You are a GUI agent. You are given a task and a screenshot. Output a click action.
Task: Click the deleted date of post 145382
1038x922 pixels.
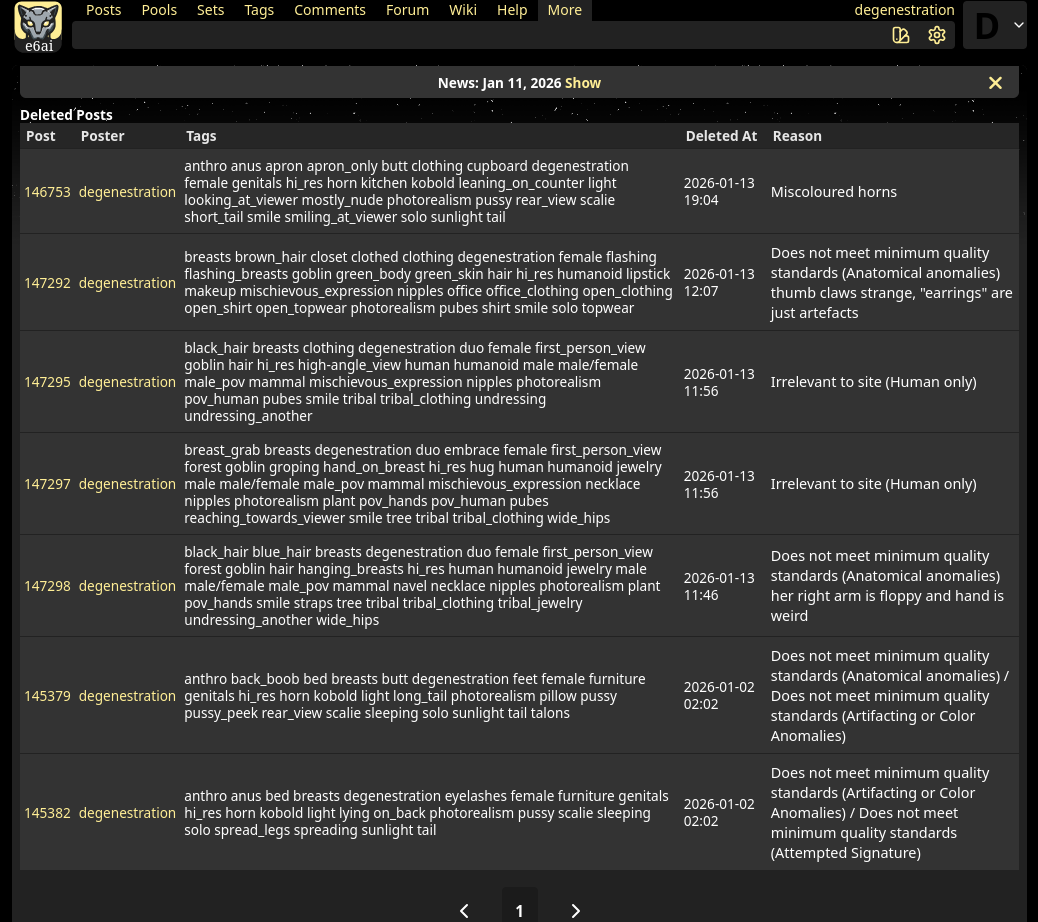click(x=719, y=813)
